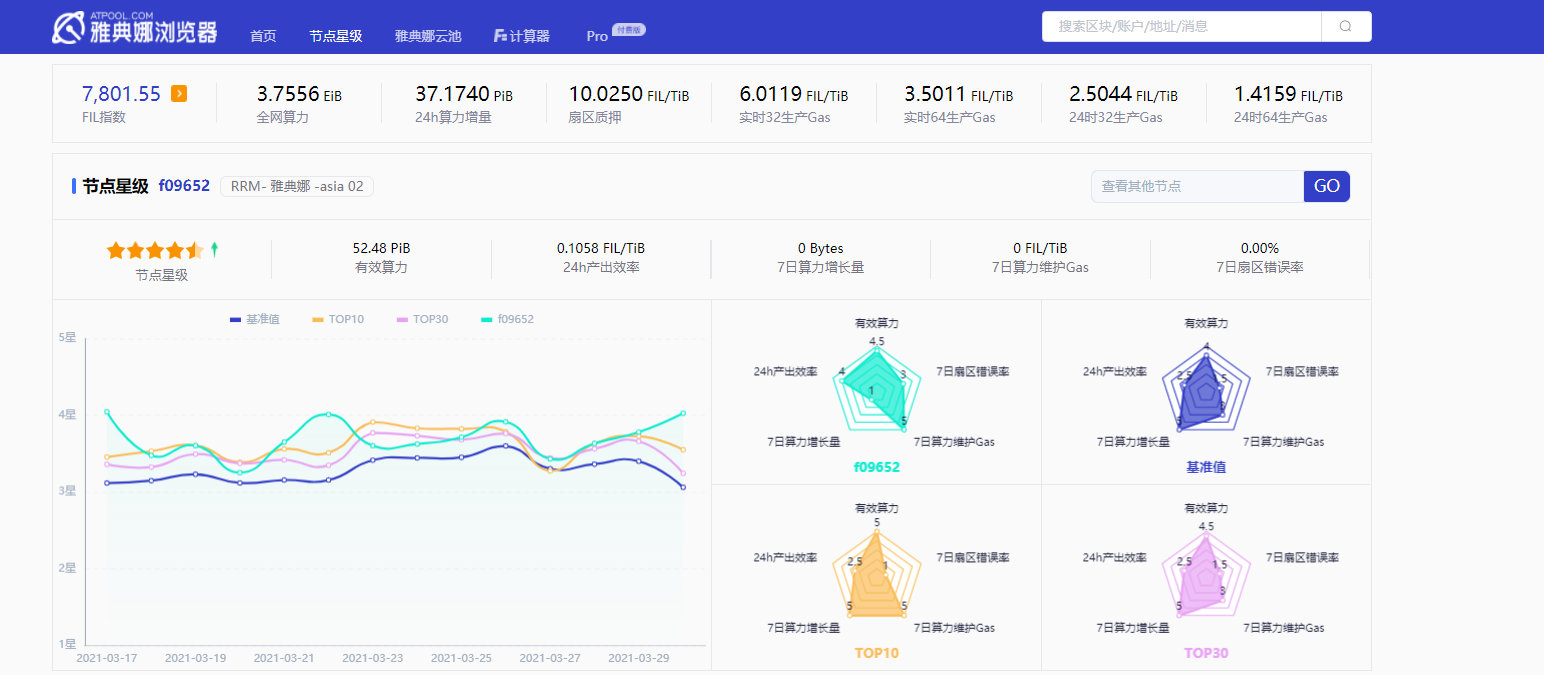This screenshot has width=1544, height=675.
Task: Click the f09652 radar chart
Action: tap(876, 390)
